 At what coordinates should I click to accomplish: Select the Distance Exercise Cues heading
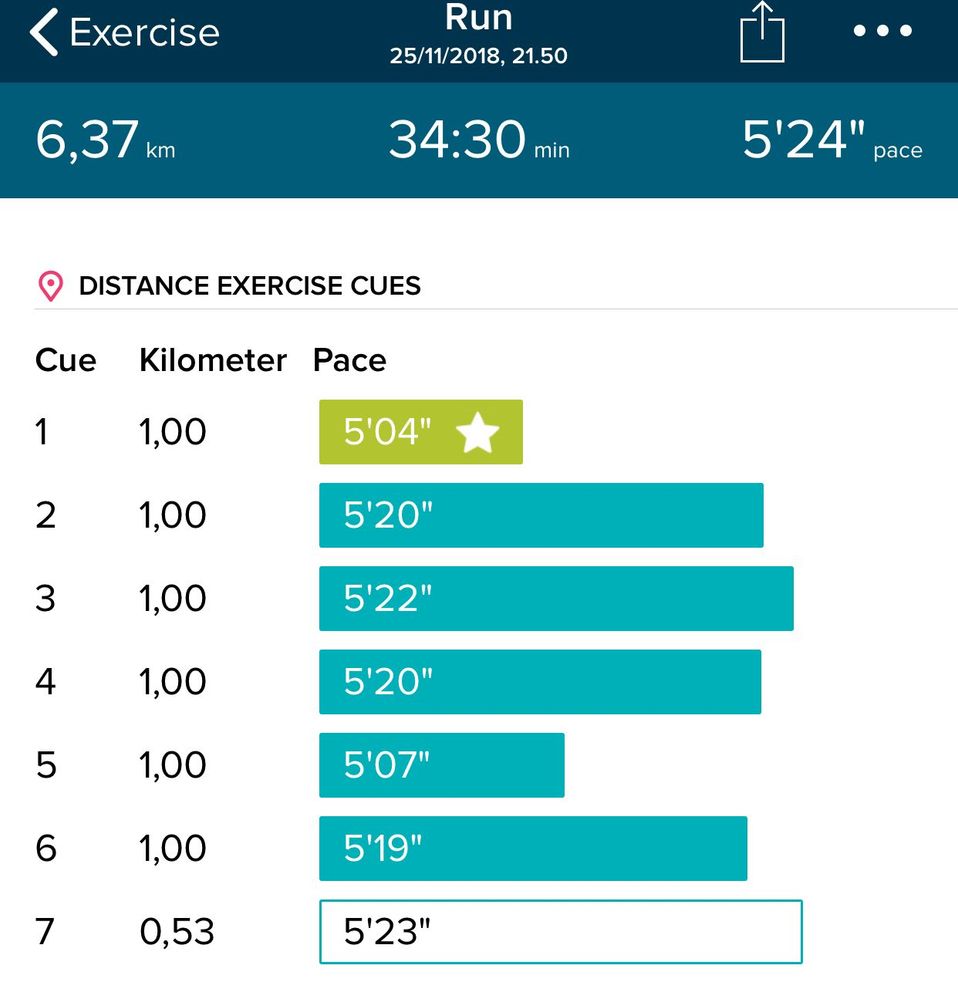(250, 286)
